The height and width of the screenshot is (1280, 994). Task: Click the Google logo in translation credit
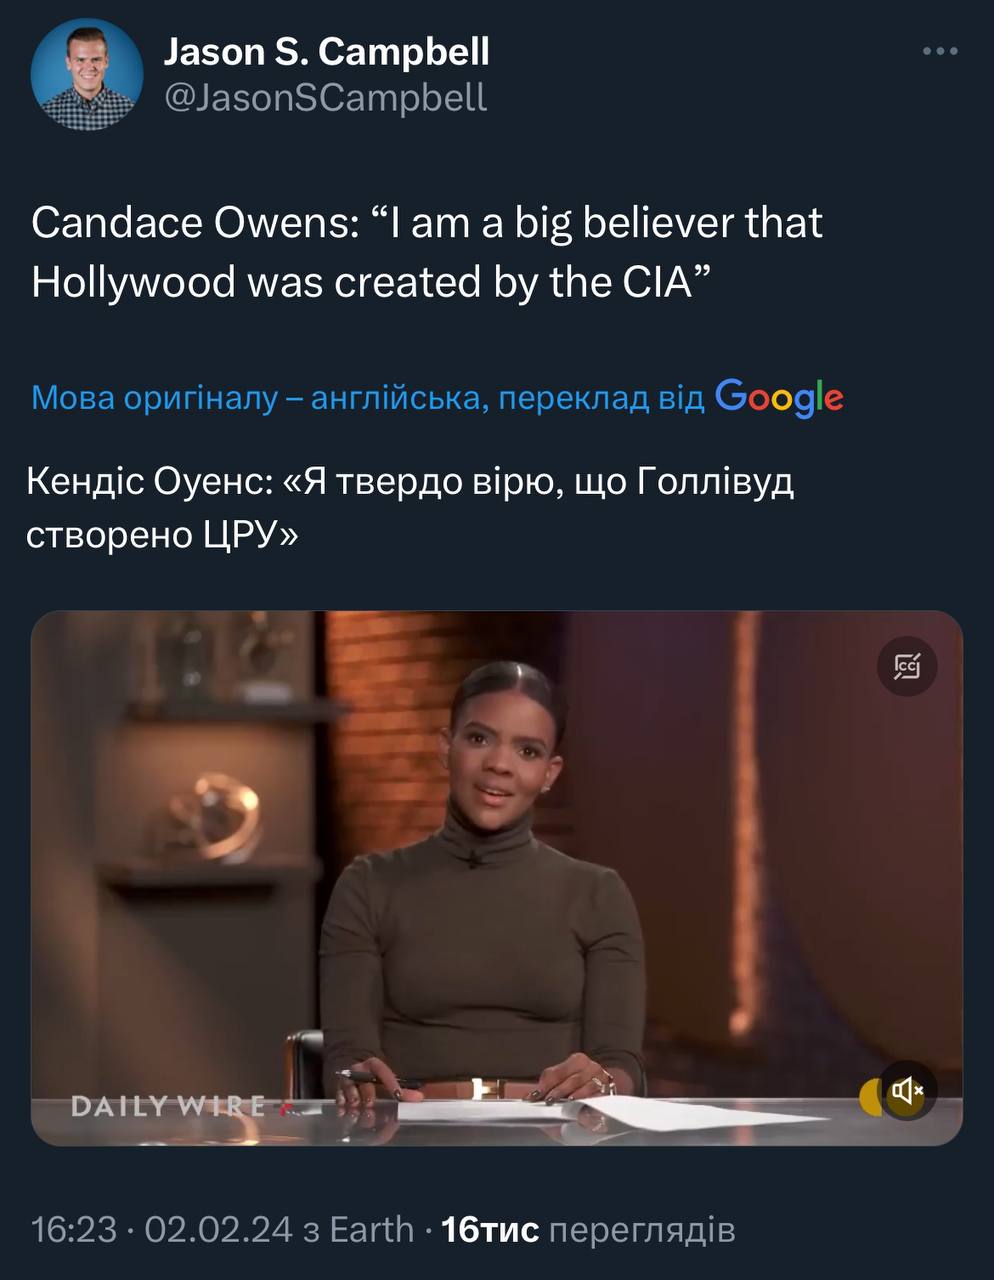[x=780, y=397]
